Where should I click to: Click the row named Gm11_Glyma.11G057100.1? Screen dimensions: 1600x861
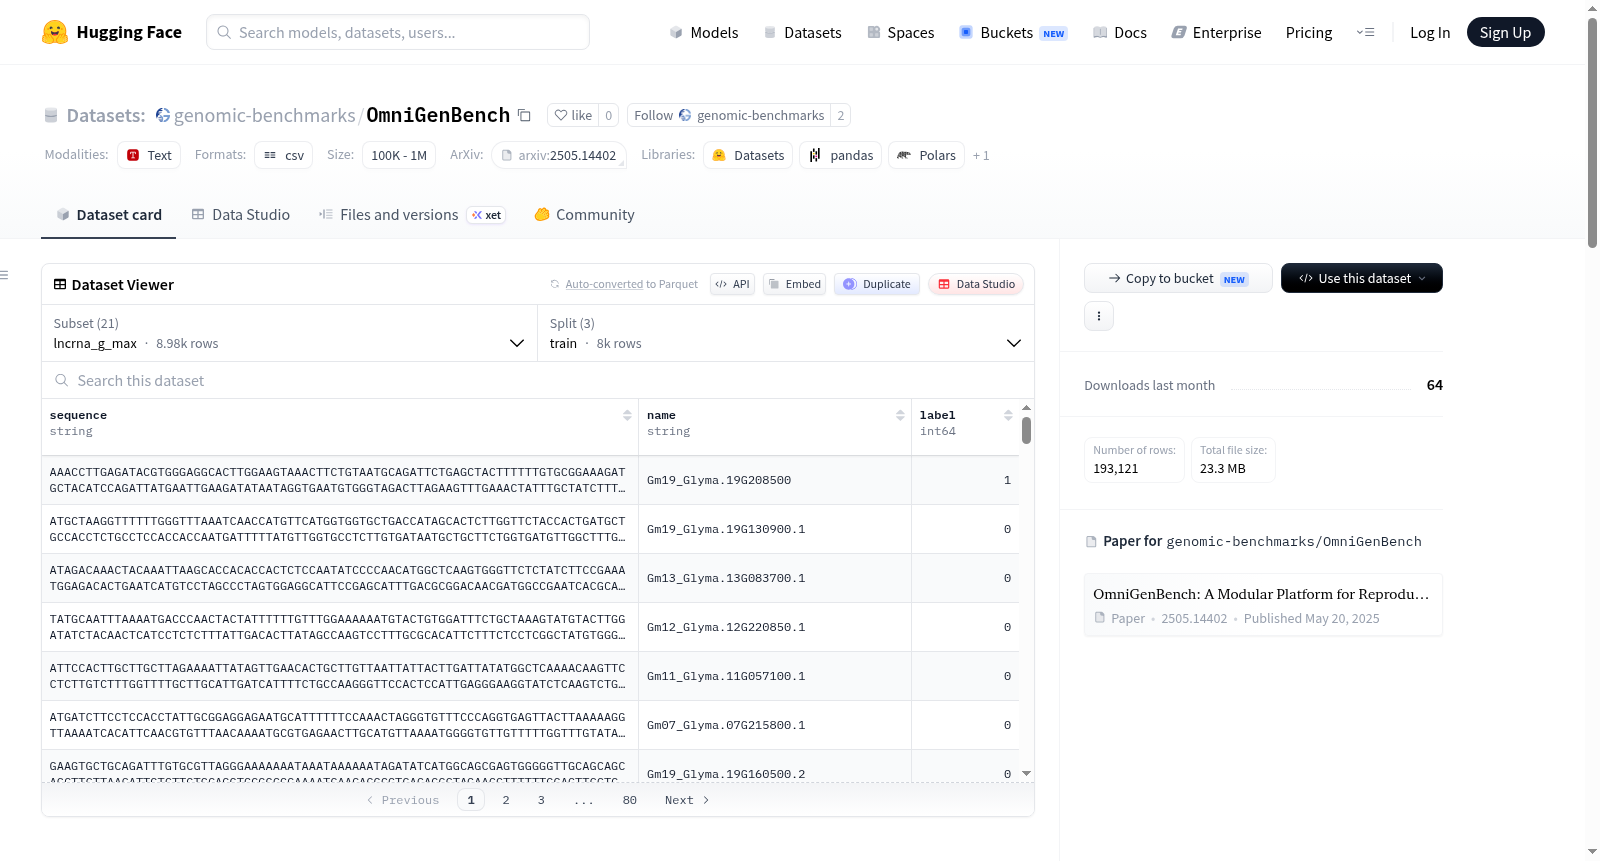click(530, 676)
